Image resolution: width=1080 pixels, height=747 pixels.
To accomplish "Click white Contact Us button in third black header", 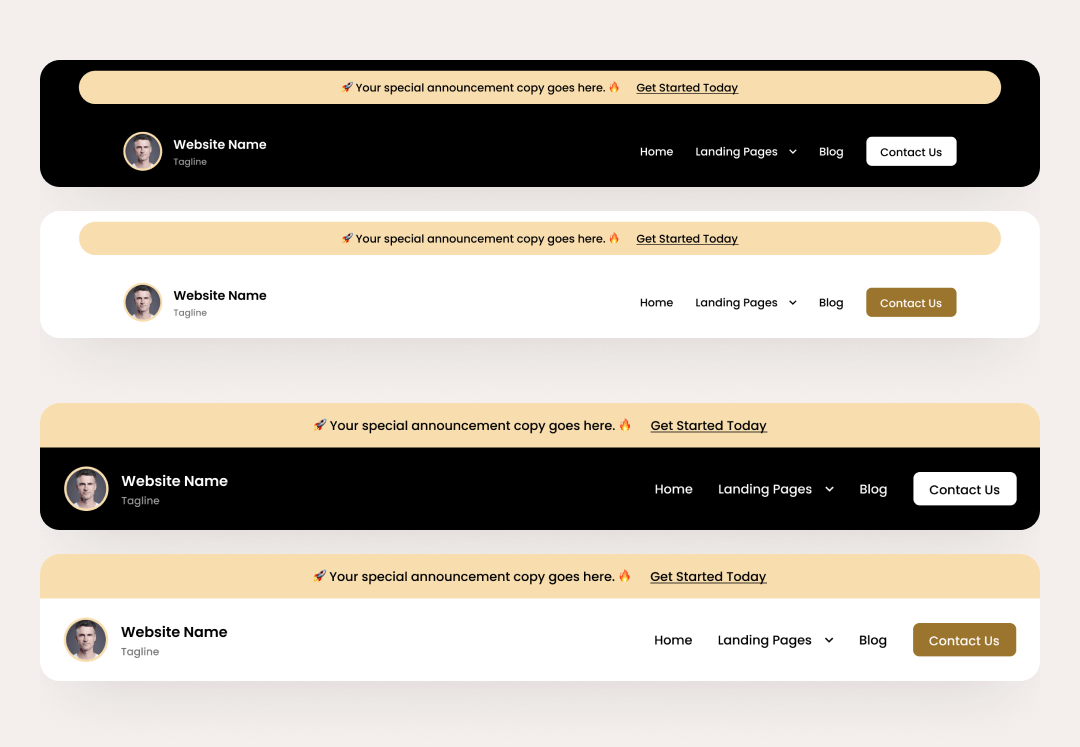I will (964, 489).
